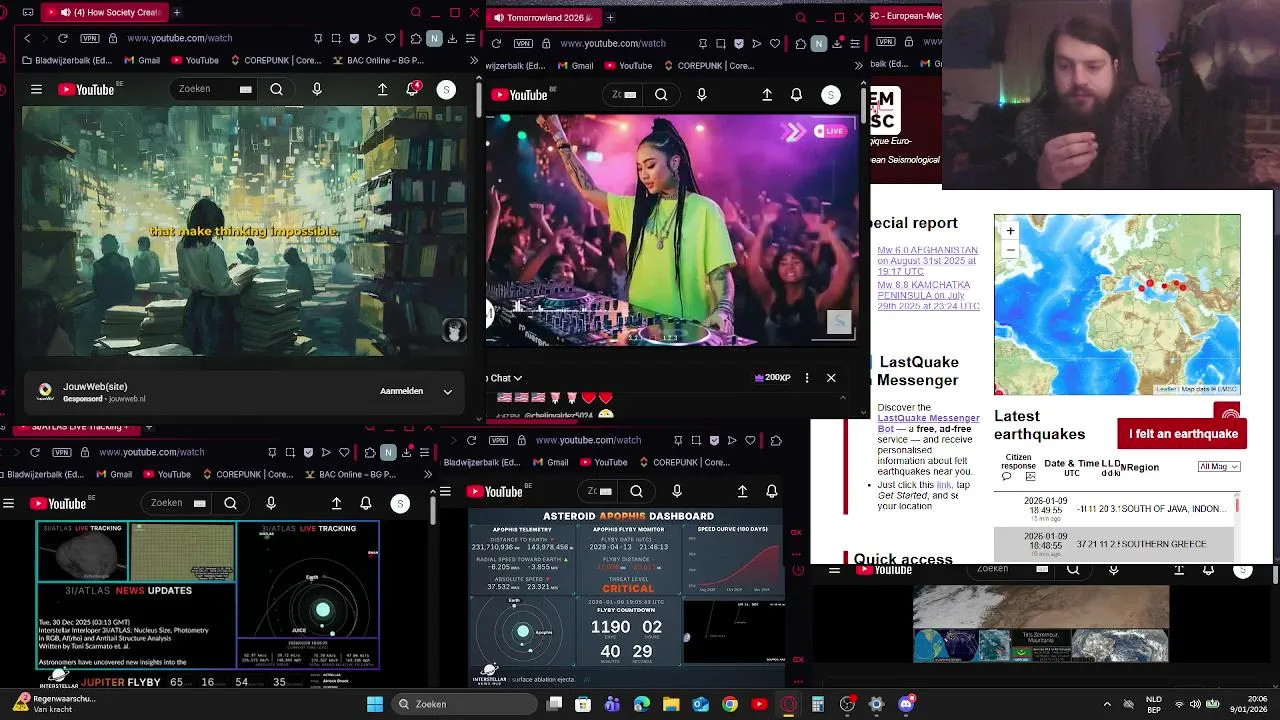Toggle ad blocker shield in How Society window
Viewport: 1280px width, 720px height.
354,38
